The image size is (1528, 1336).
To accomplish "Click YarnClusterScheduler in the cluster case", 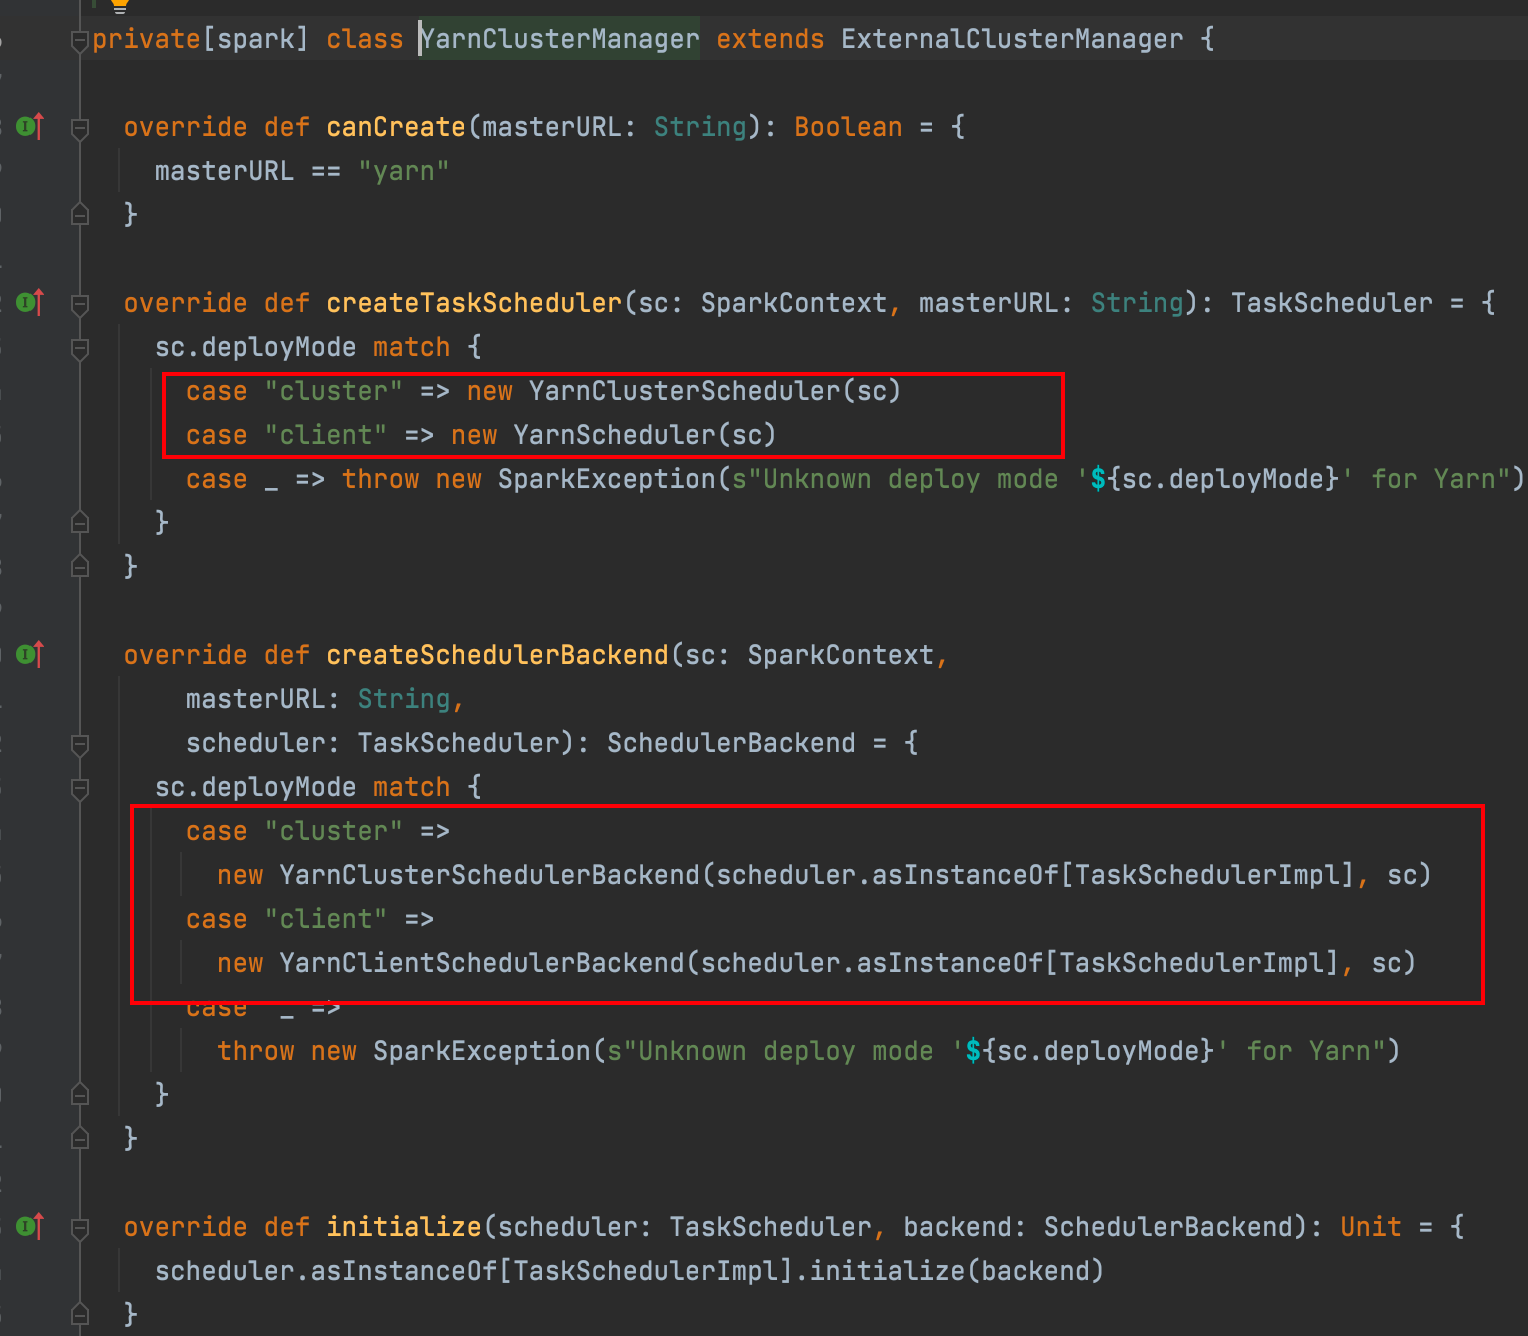I will (x=684, y=391).
